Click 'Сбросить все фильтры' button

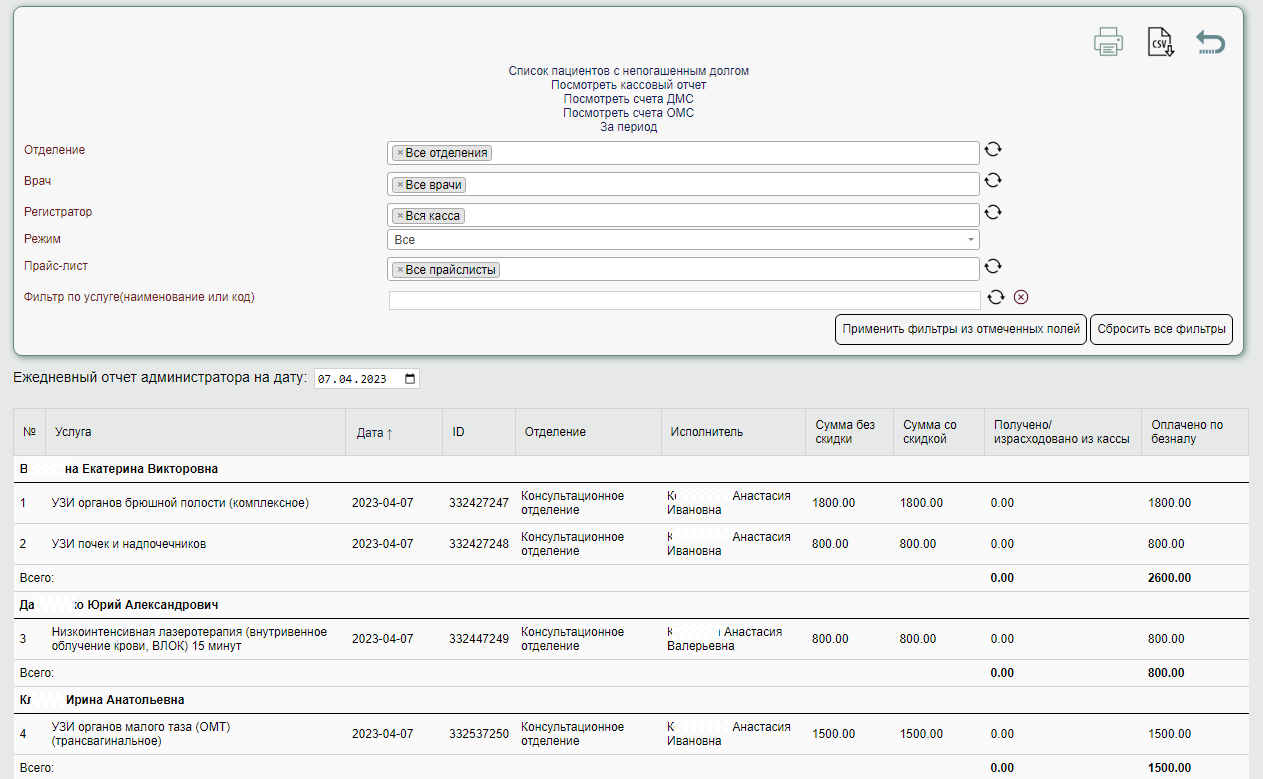coord(1161,329)
